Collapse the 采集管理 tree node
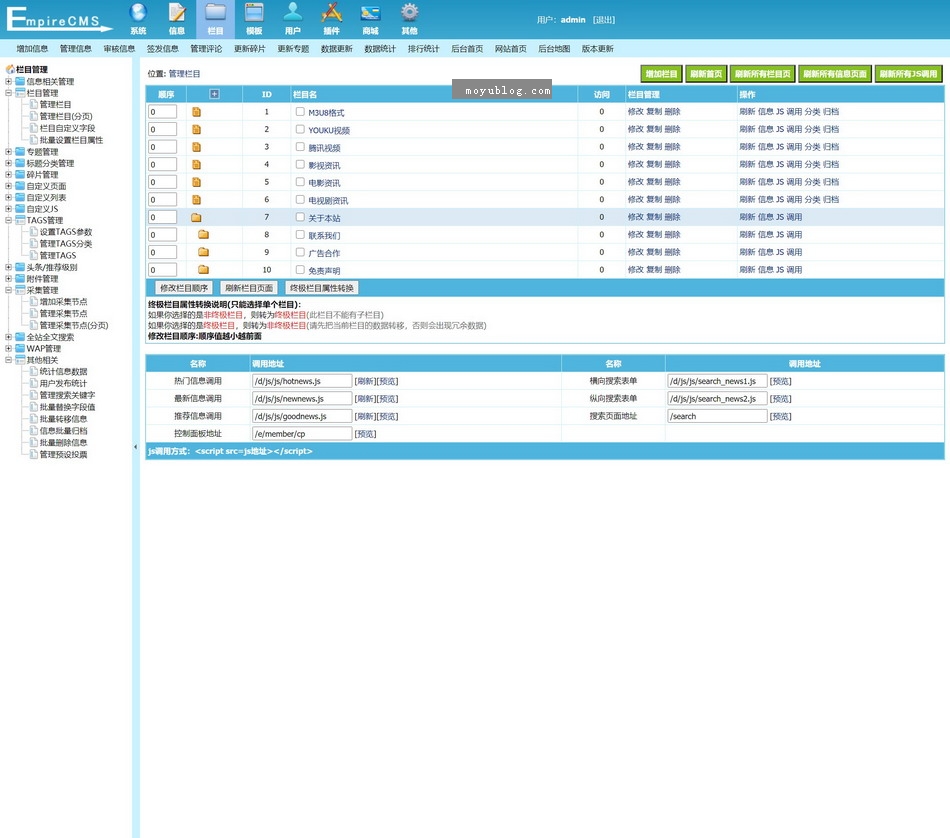The height and width of the screenshot is (838, 950). point(8,290)
